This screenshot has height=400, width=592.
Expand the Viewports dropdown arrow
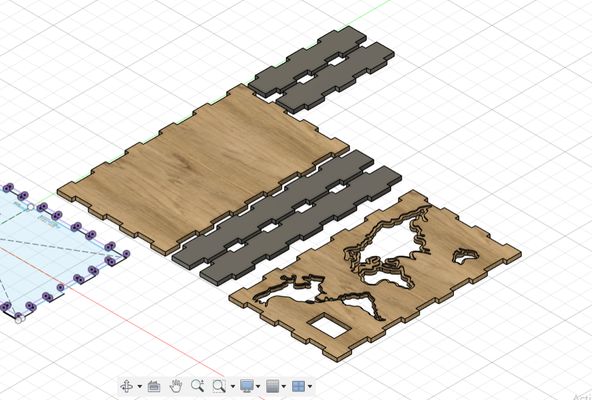[310, 386]
